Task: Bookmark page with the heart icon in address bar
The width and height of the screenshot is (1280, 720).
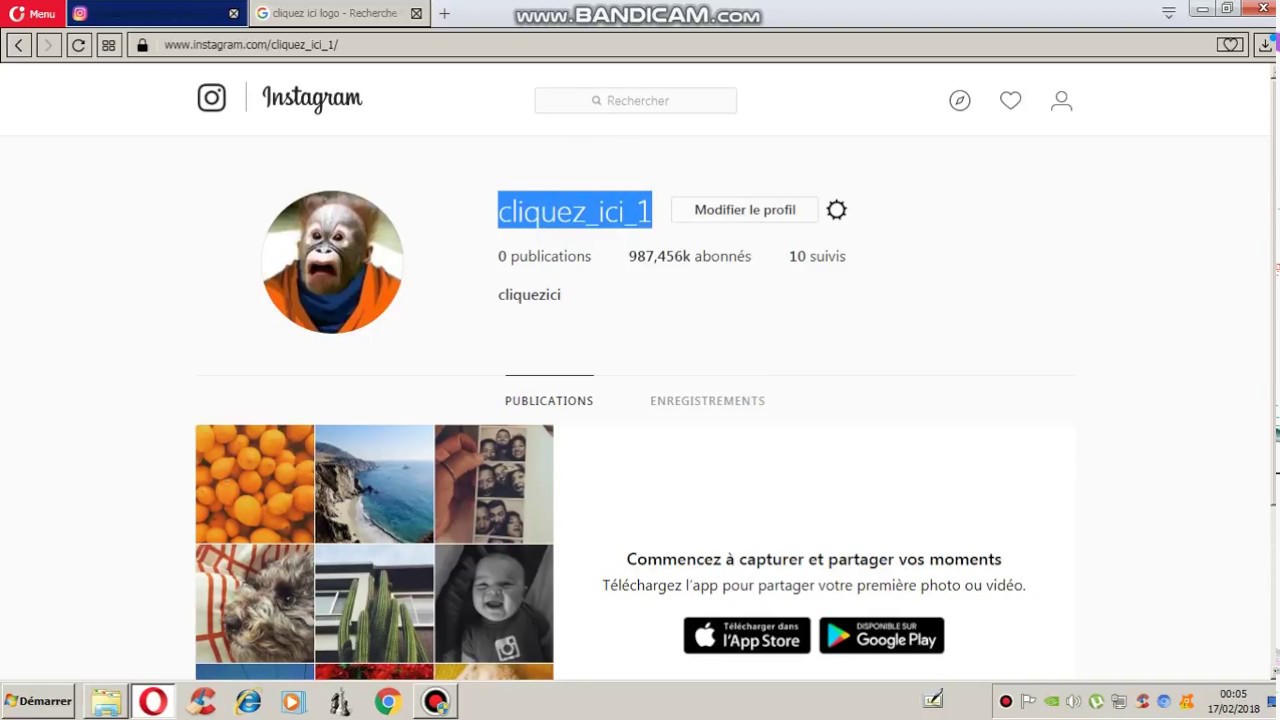Action: point(1230,45)
